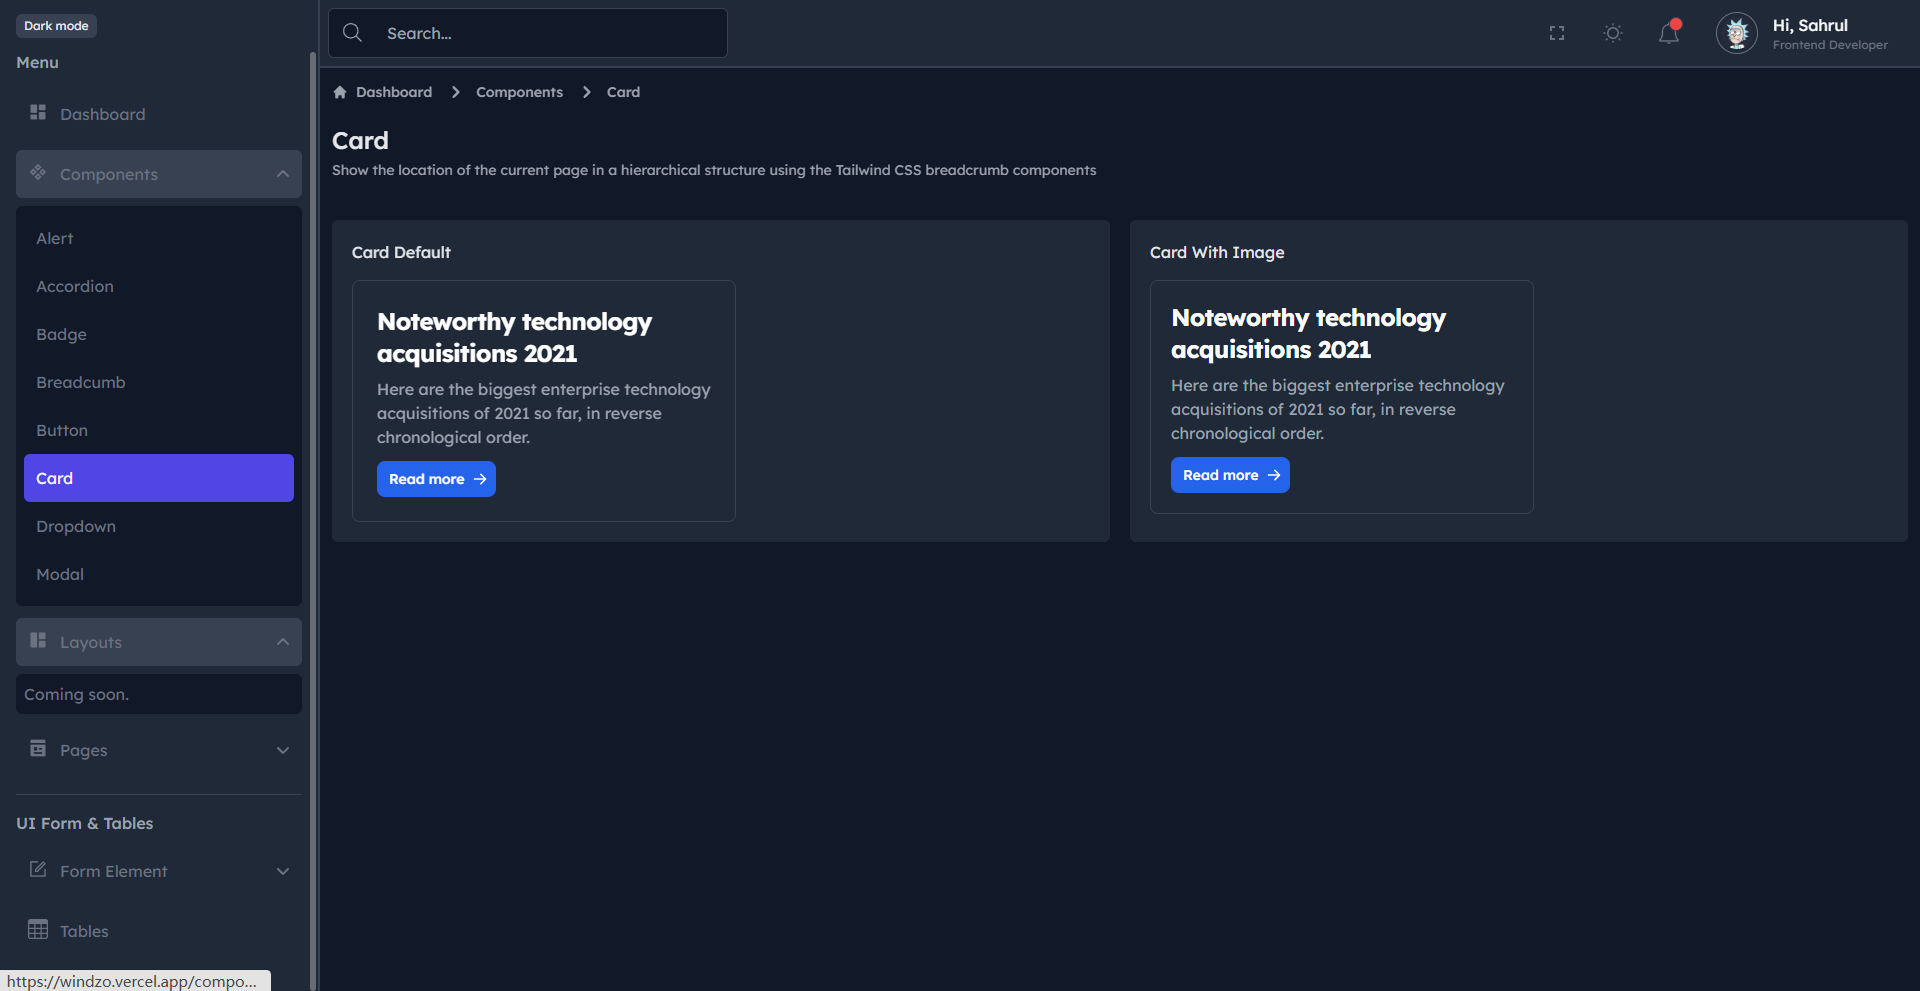Click Read more in Card Default

click(436, 479)
